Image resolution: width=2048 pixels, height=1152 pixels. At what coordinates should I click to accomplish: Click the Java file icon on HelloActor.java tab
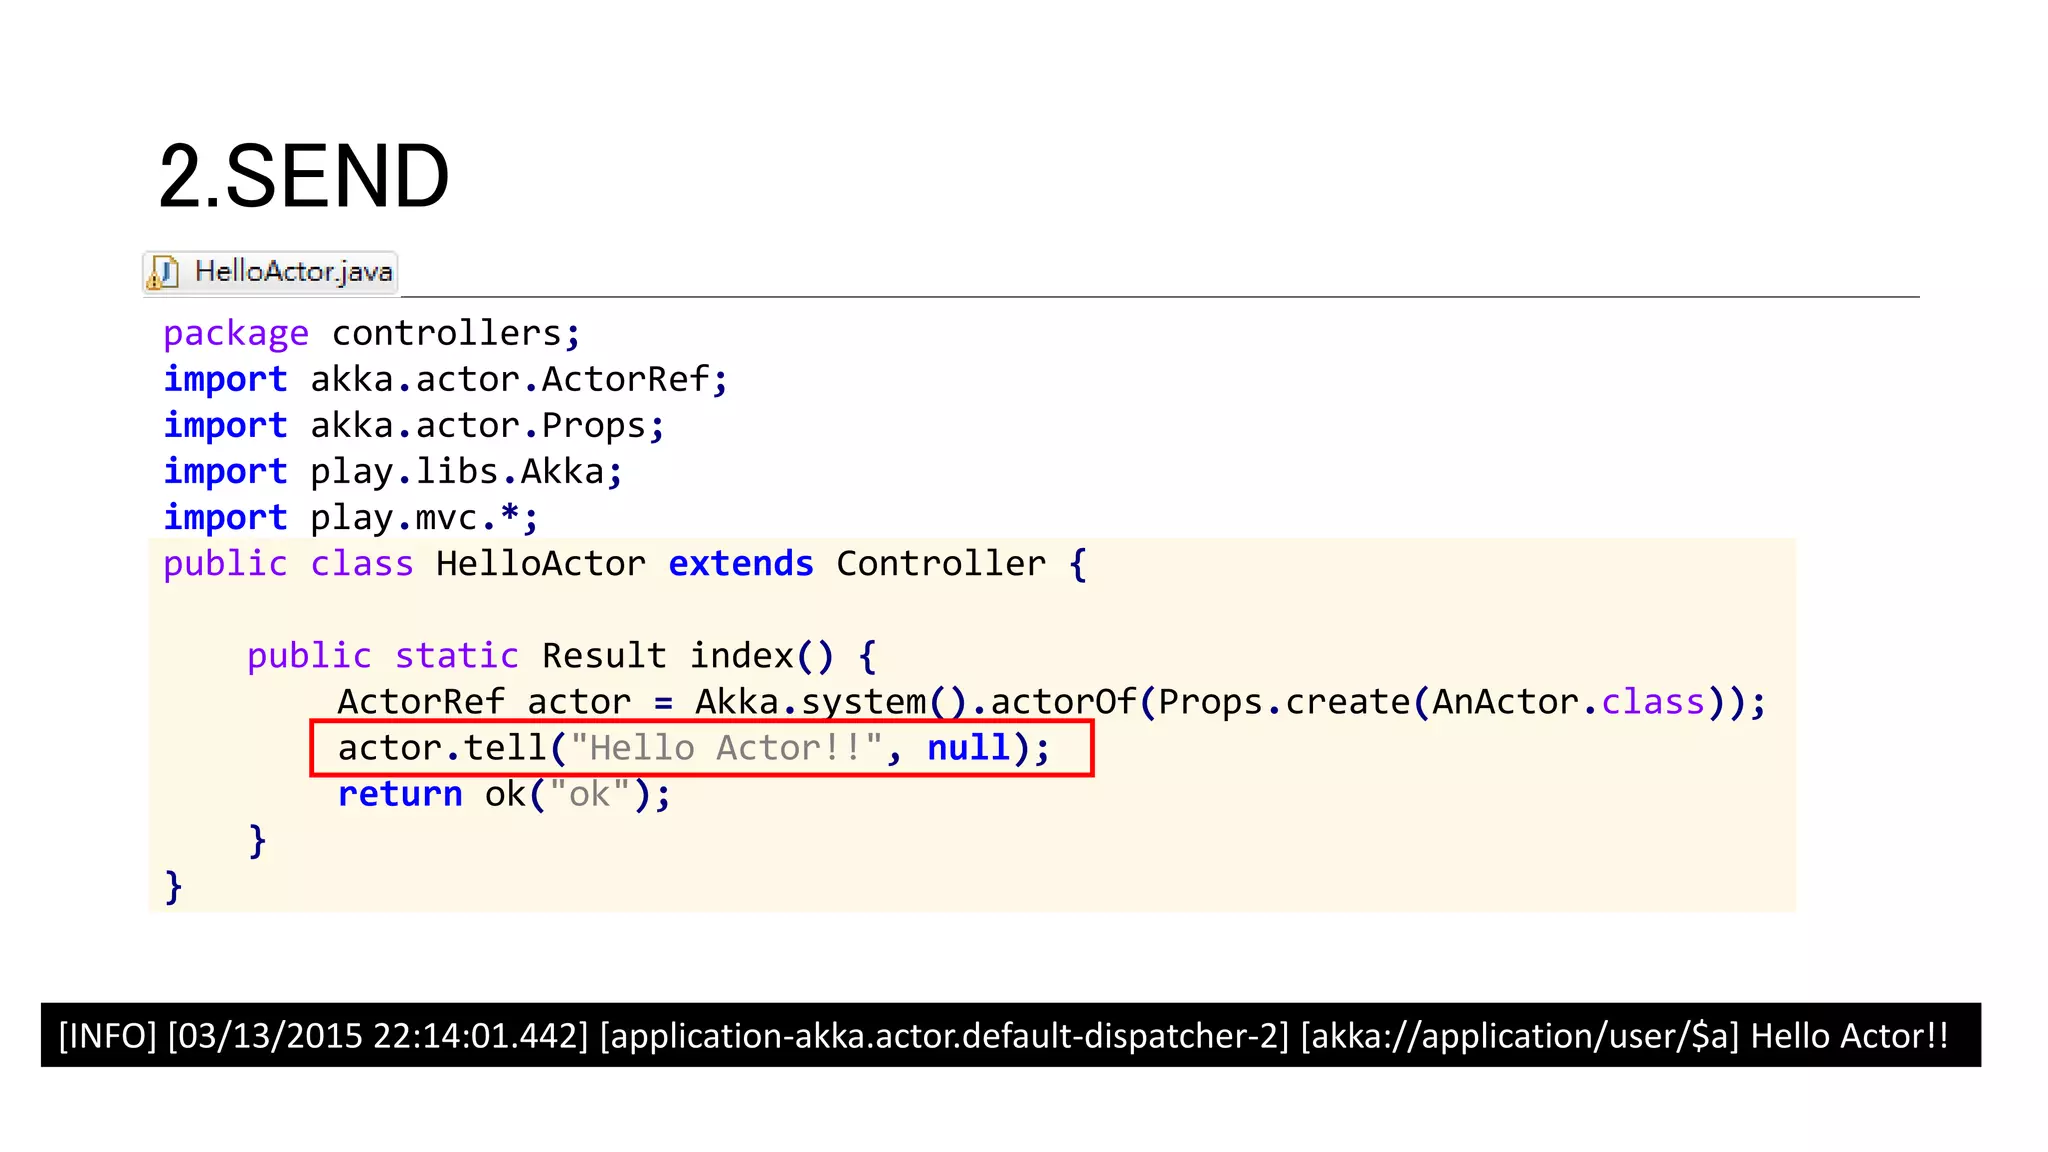162,272
